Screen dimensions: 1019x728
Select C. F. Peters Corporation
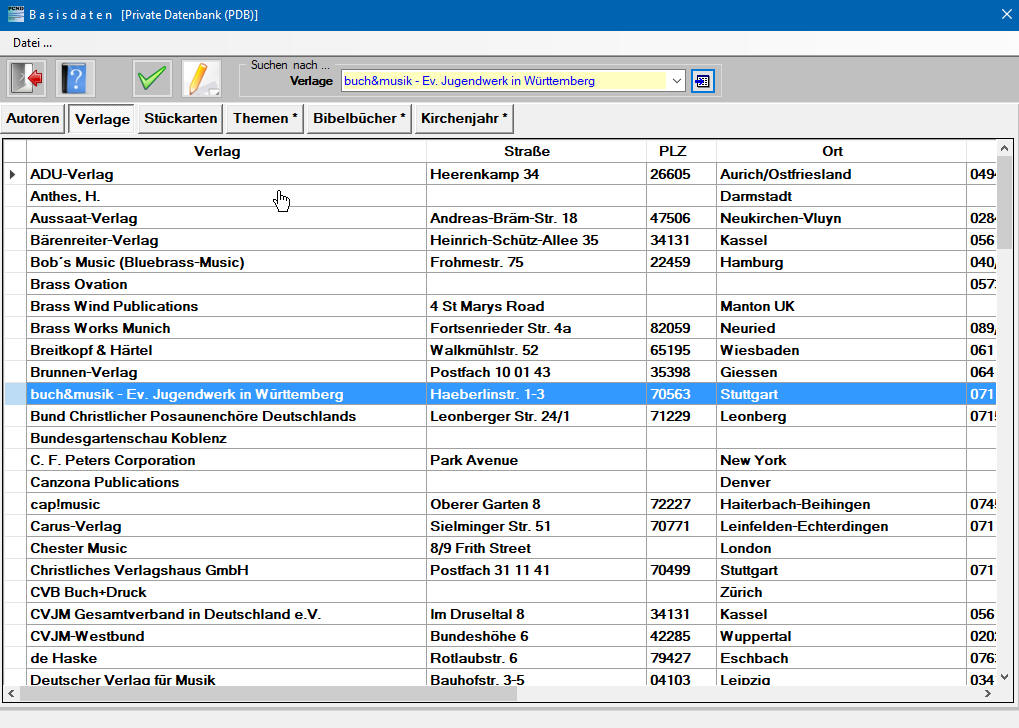click(226, 461)
